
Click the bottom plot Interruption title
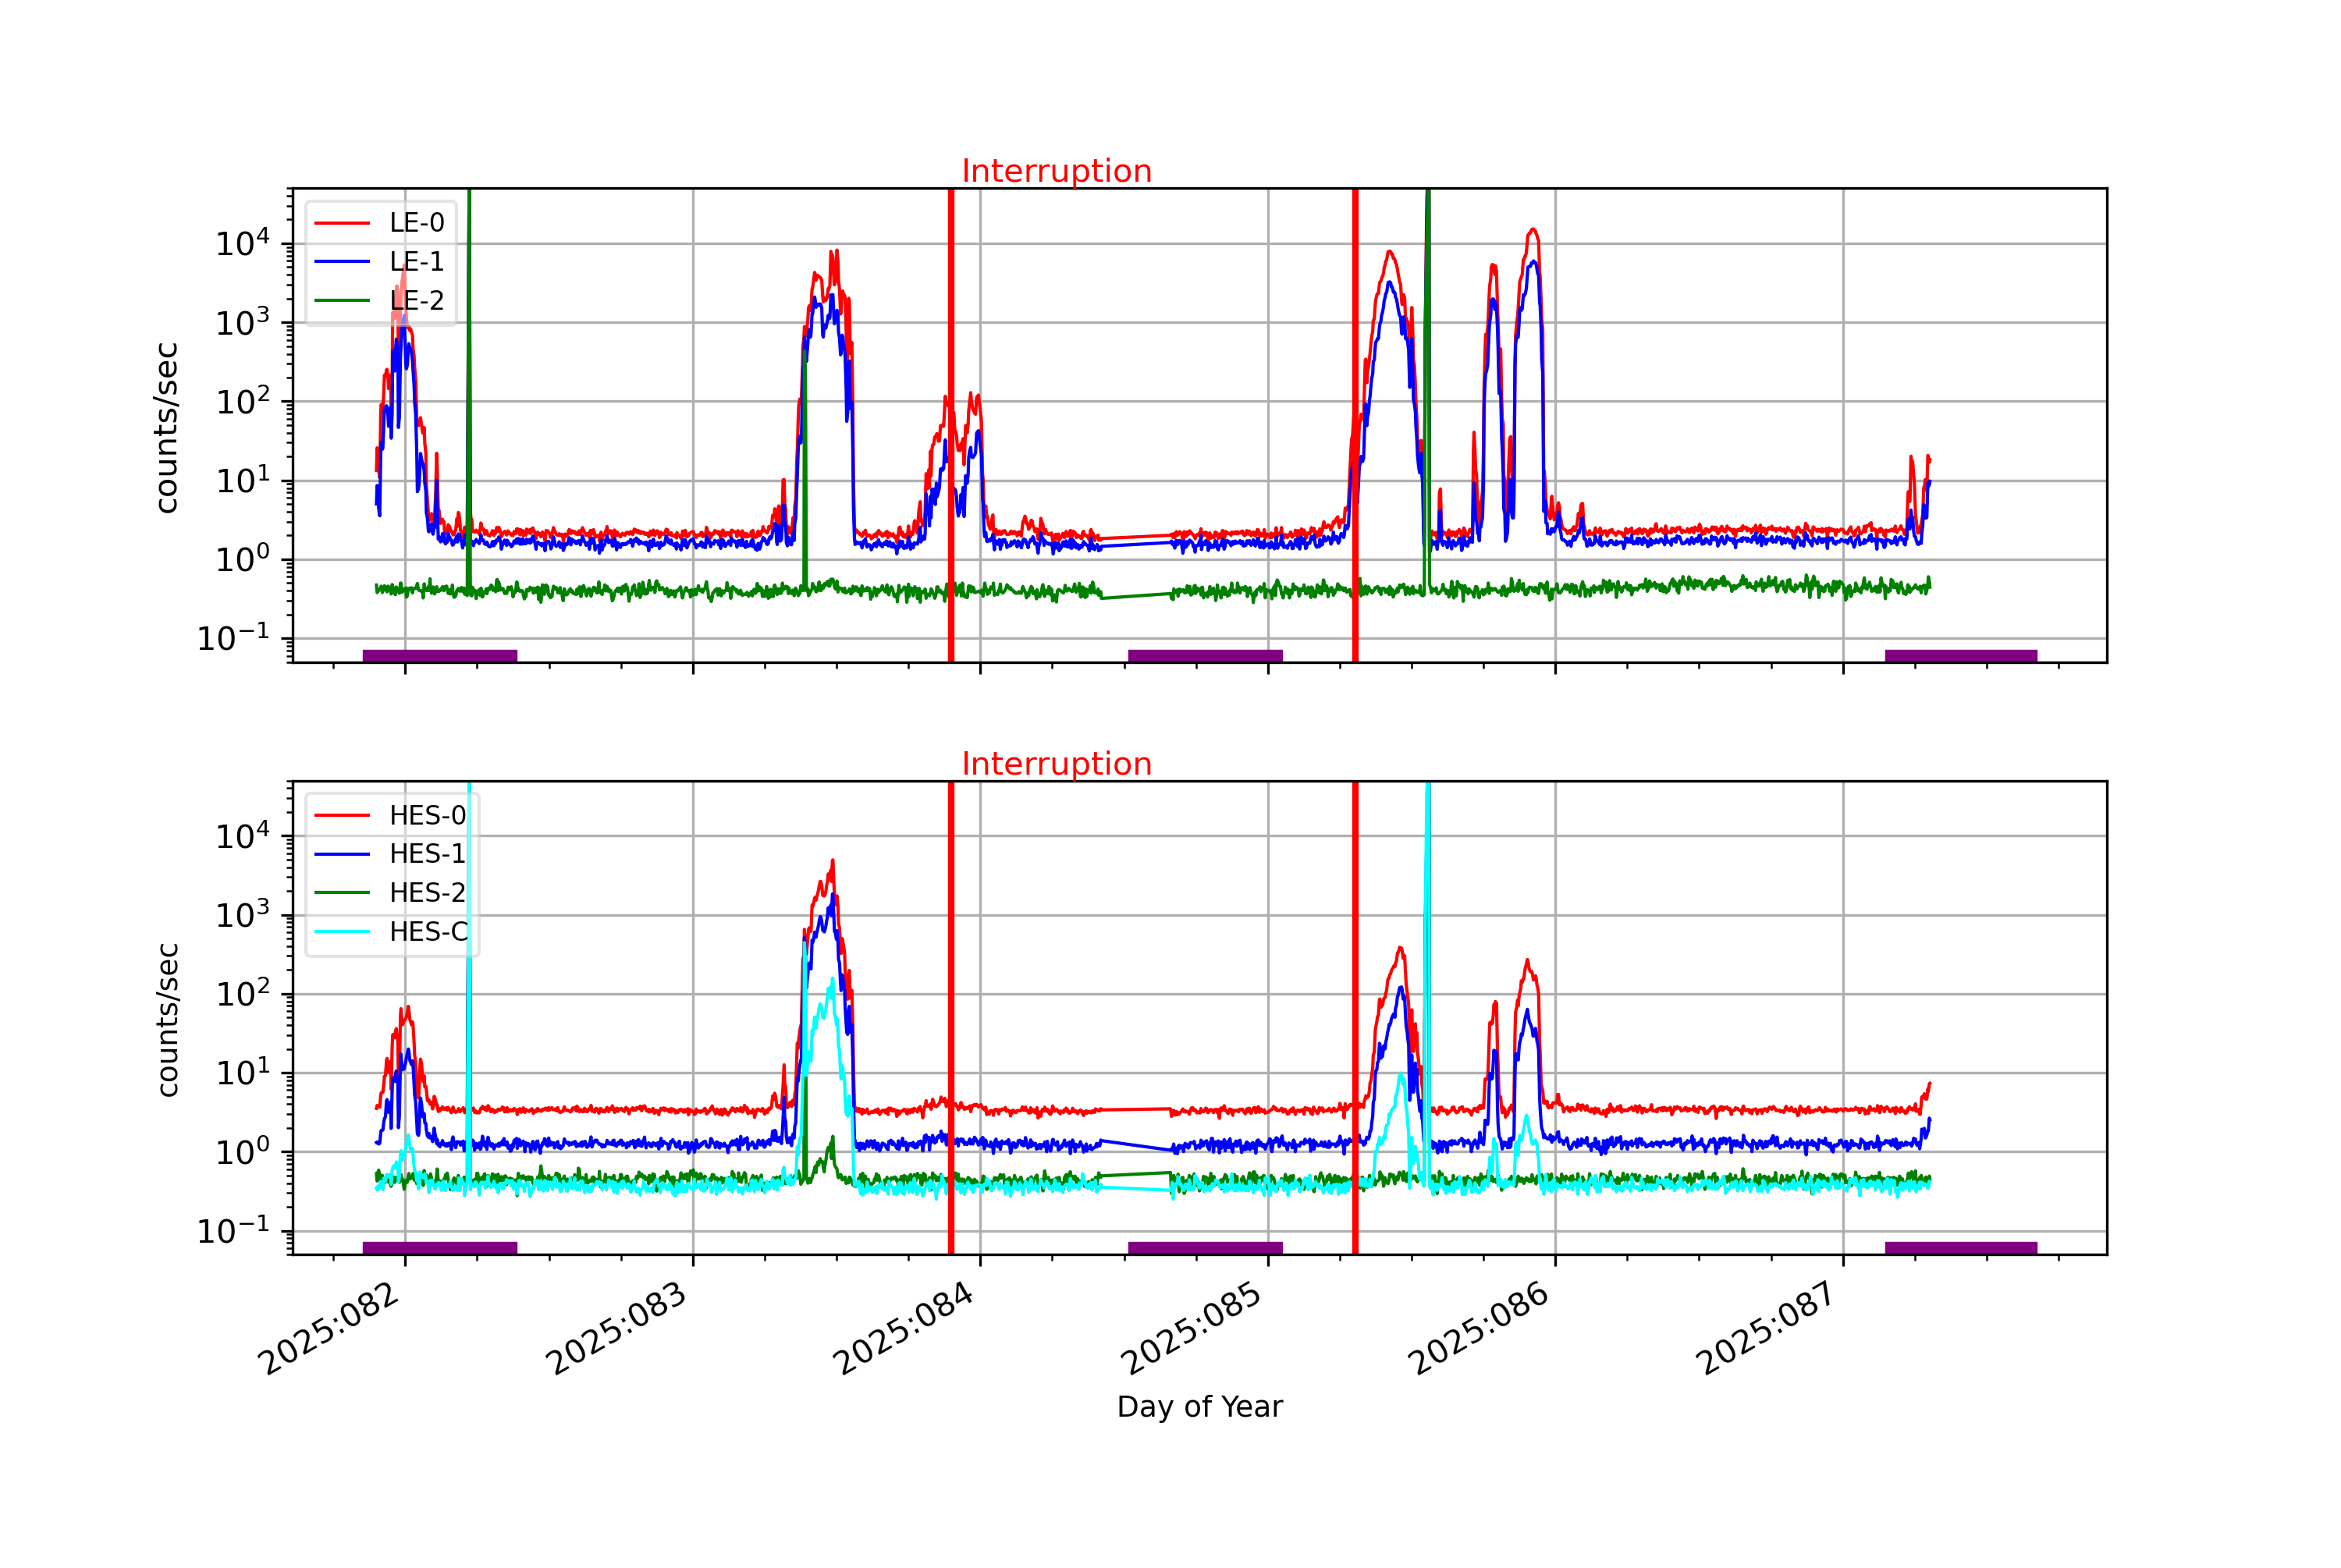click(x=1056, y=764)
